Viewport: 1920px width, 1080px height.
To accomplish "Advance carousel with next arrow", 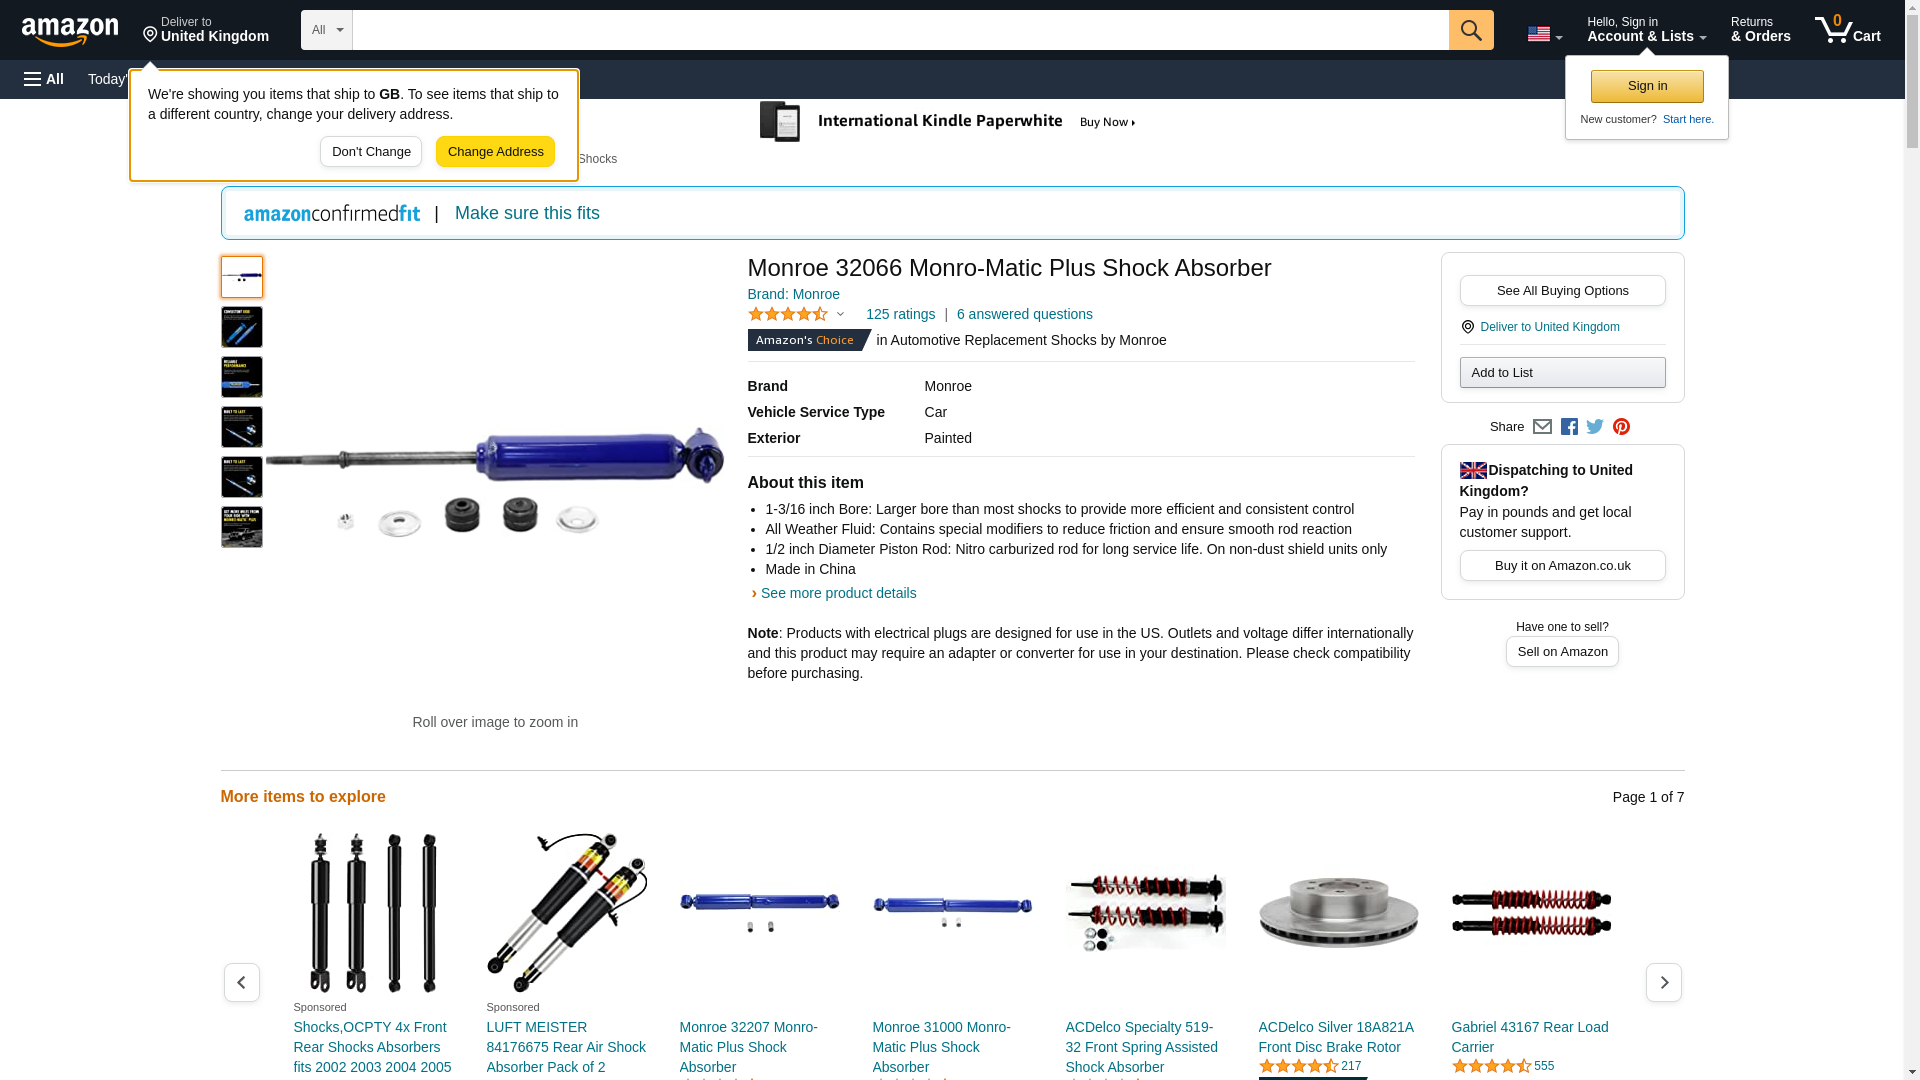I will 1663,983.
